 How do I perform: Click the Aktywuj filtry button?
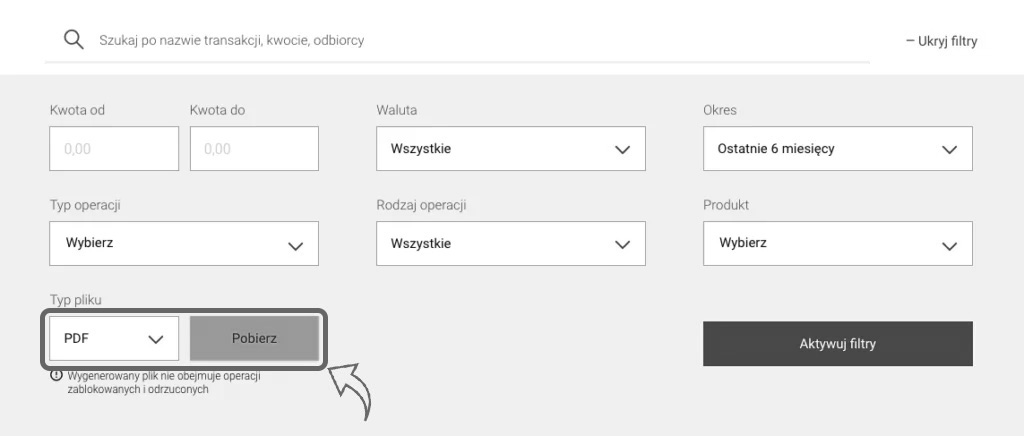coord(837,344)
